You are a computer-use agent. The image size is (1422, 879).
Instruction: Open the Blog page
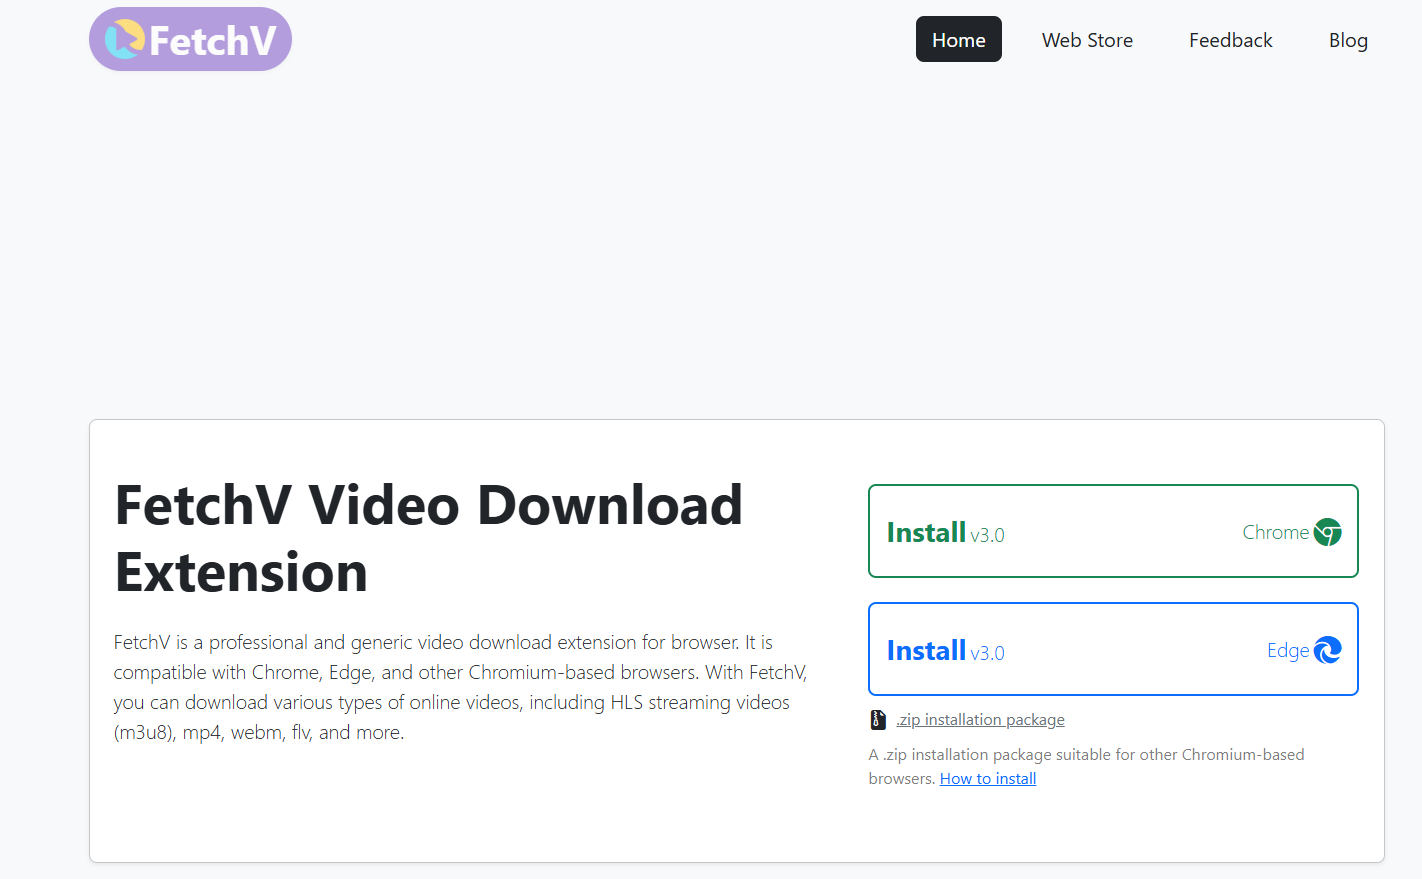(x=1347, y=40)
